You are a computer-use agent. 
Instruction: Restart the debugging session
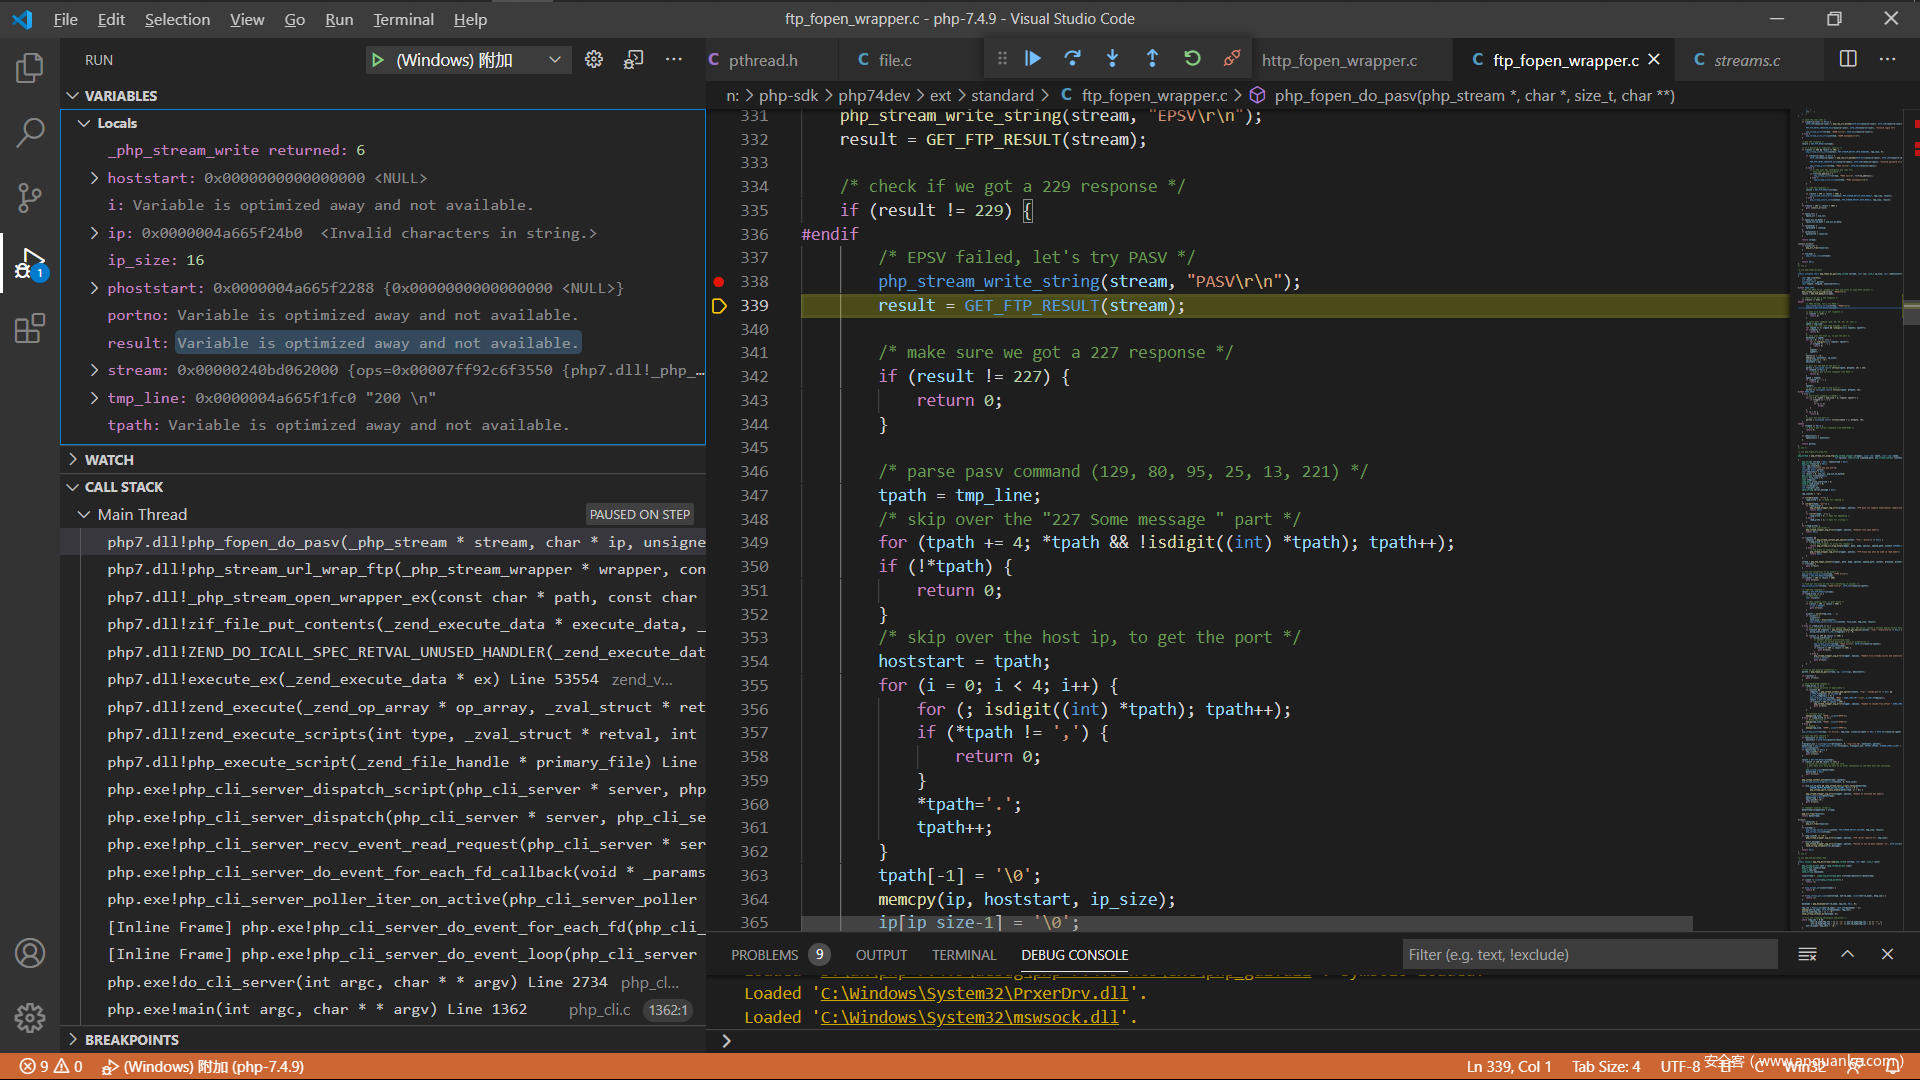[x=1192, y=59]
